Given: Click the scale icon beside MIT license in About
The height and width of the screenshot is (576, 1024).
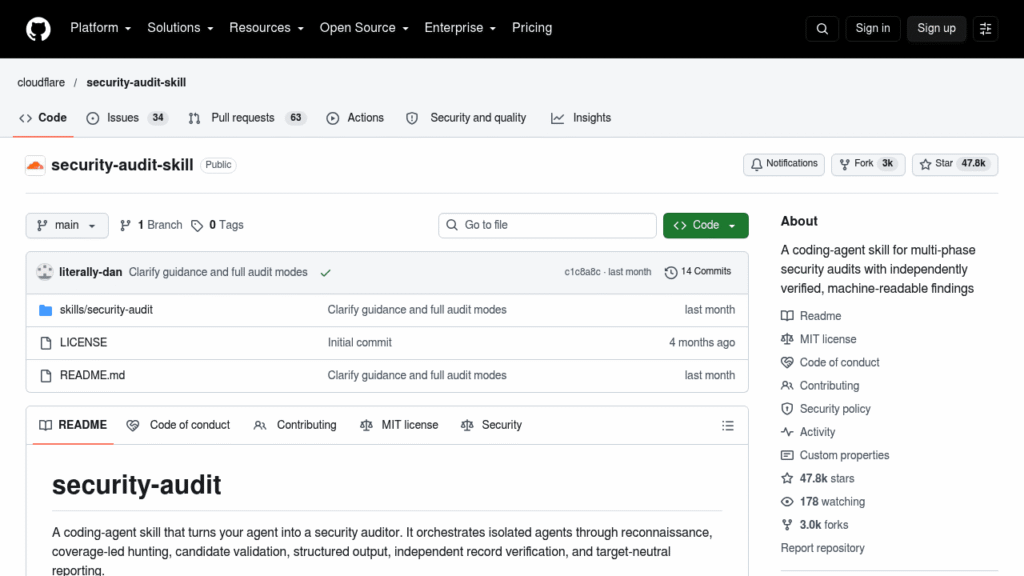Looking at the screenshot, I should point(787,339).
